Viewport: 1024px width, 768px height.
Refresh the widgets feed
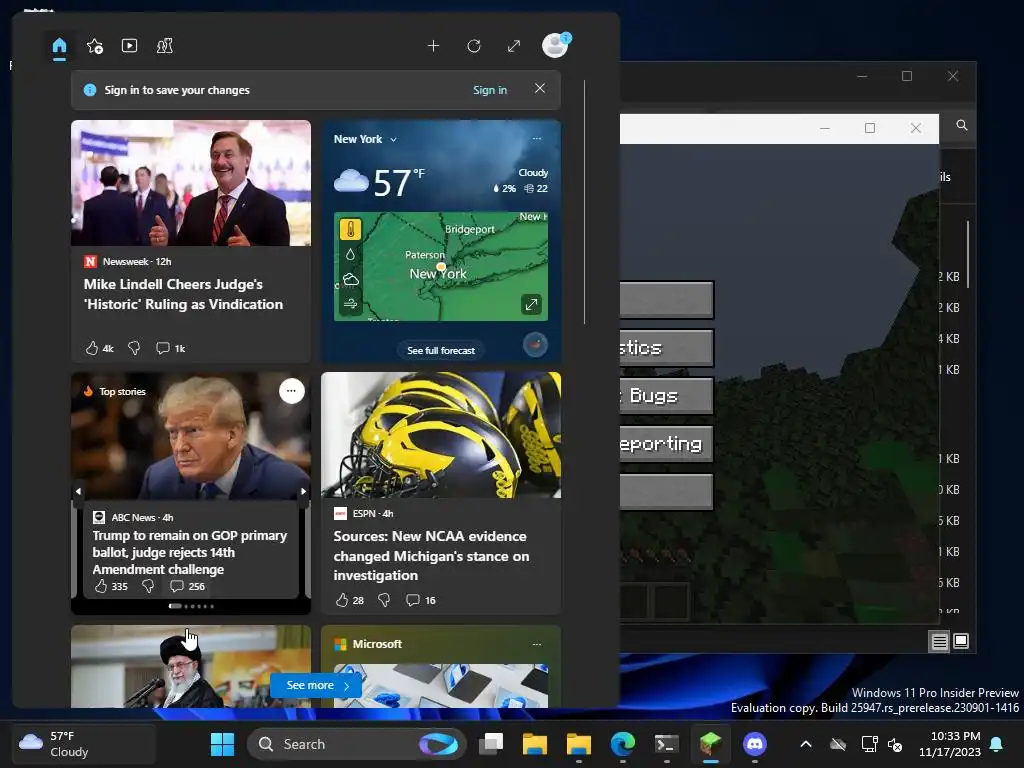click(474, 46)
